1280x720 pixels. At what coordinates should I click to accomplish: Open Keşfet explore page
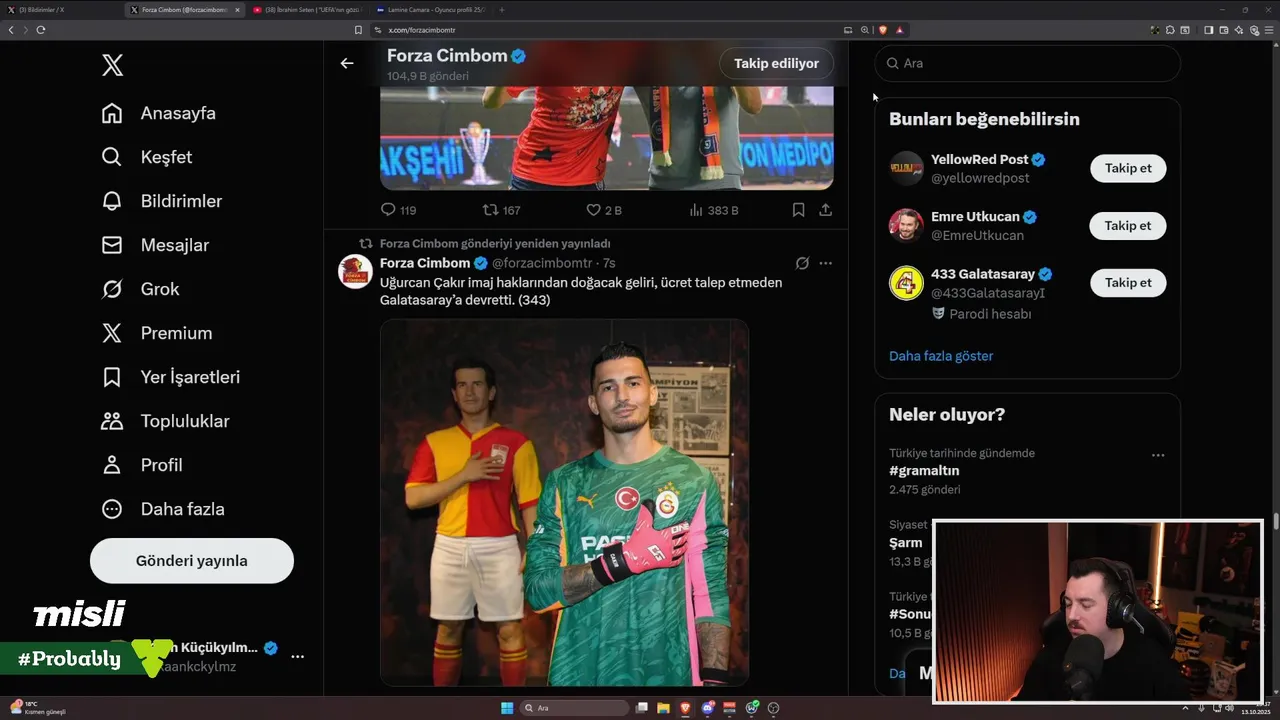(x=147, y=157)
